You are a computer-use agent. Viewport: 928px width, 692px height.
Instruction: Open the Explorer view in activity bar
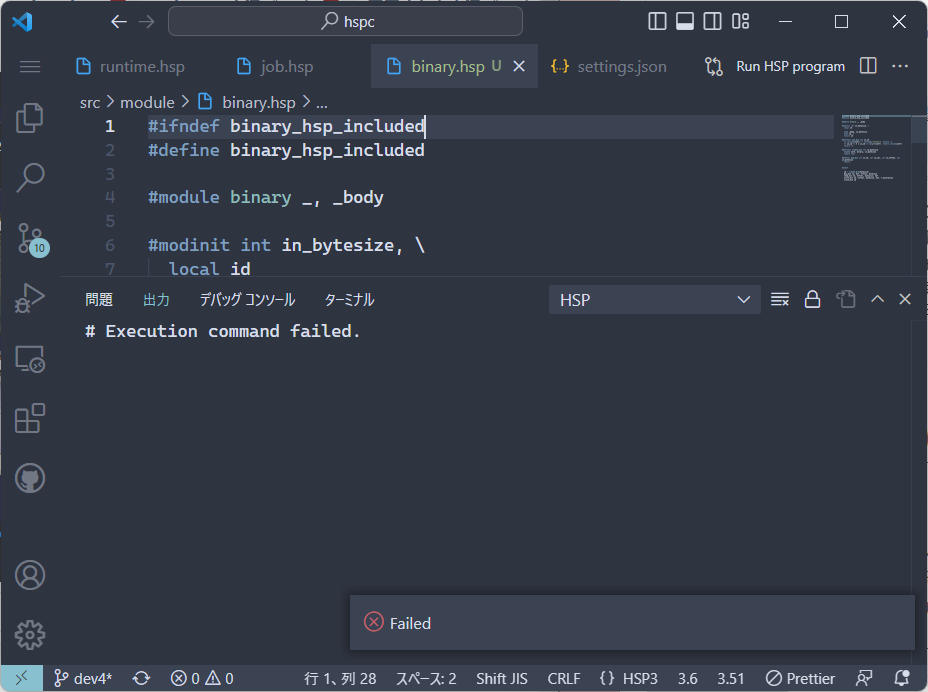click(30, 118)
